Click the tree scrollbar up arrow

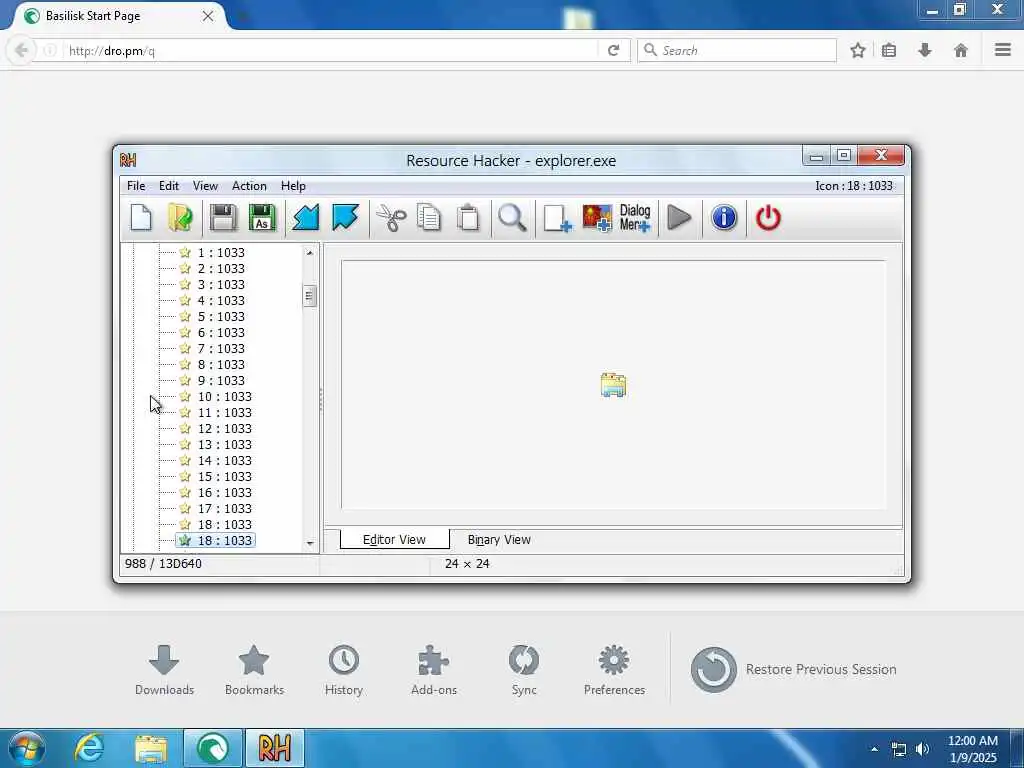pyautogui.click(x=310, y=253)
